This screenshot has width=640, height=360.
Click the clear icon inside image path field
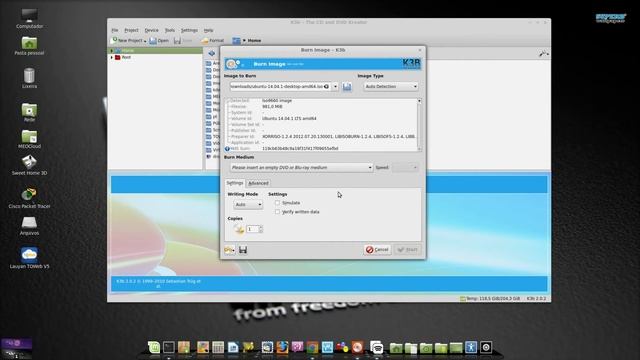(327, 87)
